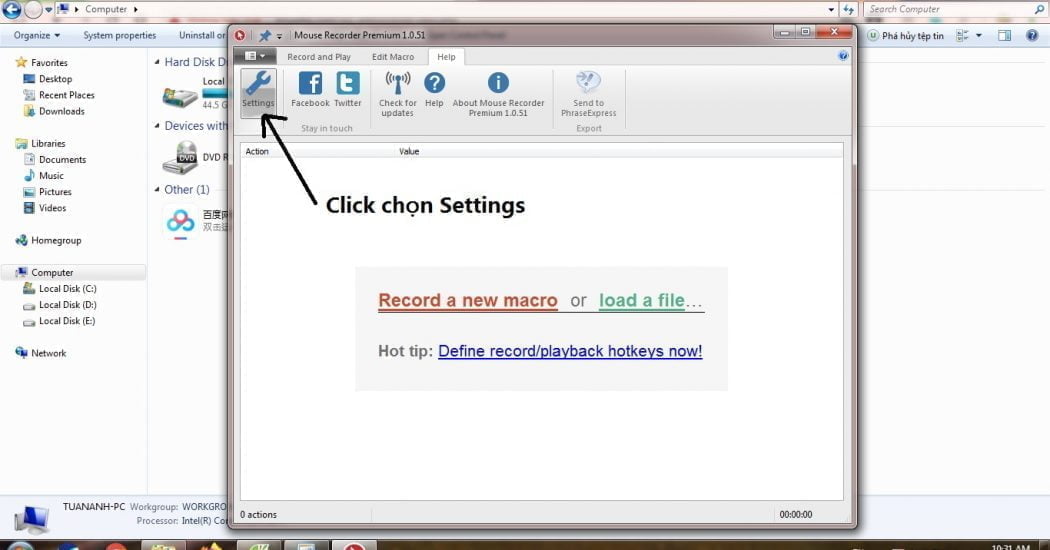Click the Explorer refresh button

click(848, 9)
